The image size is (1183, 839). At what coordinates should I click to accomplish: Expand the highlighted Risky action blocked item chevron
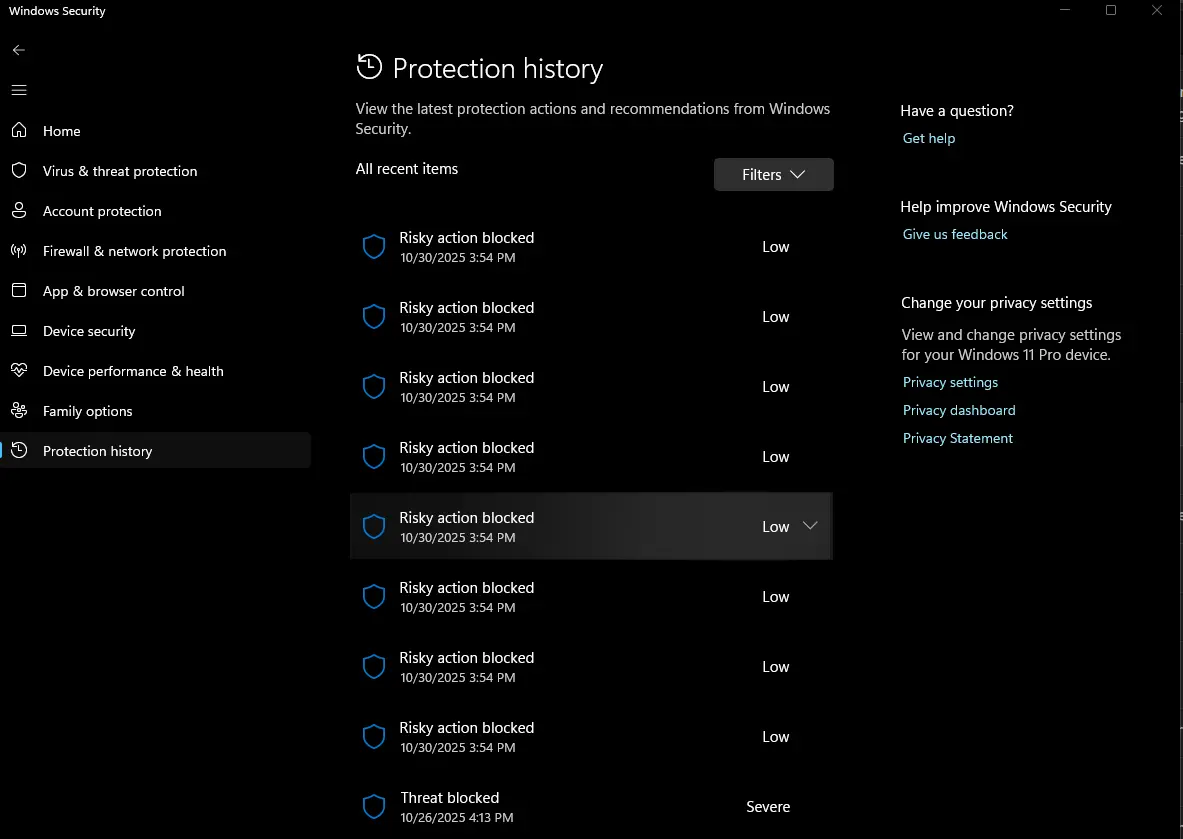coord(810,526)
